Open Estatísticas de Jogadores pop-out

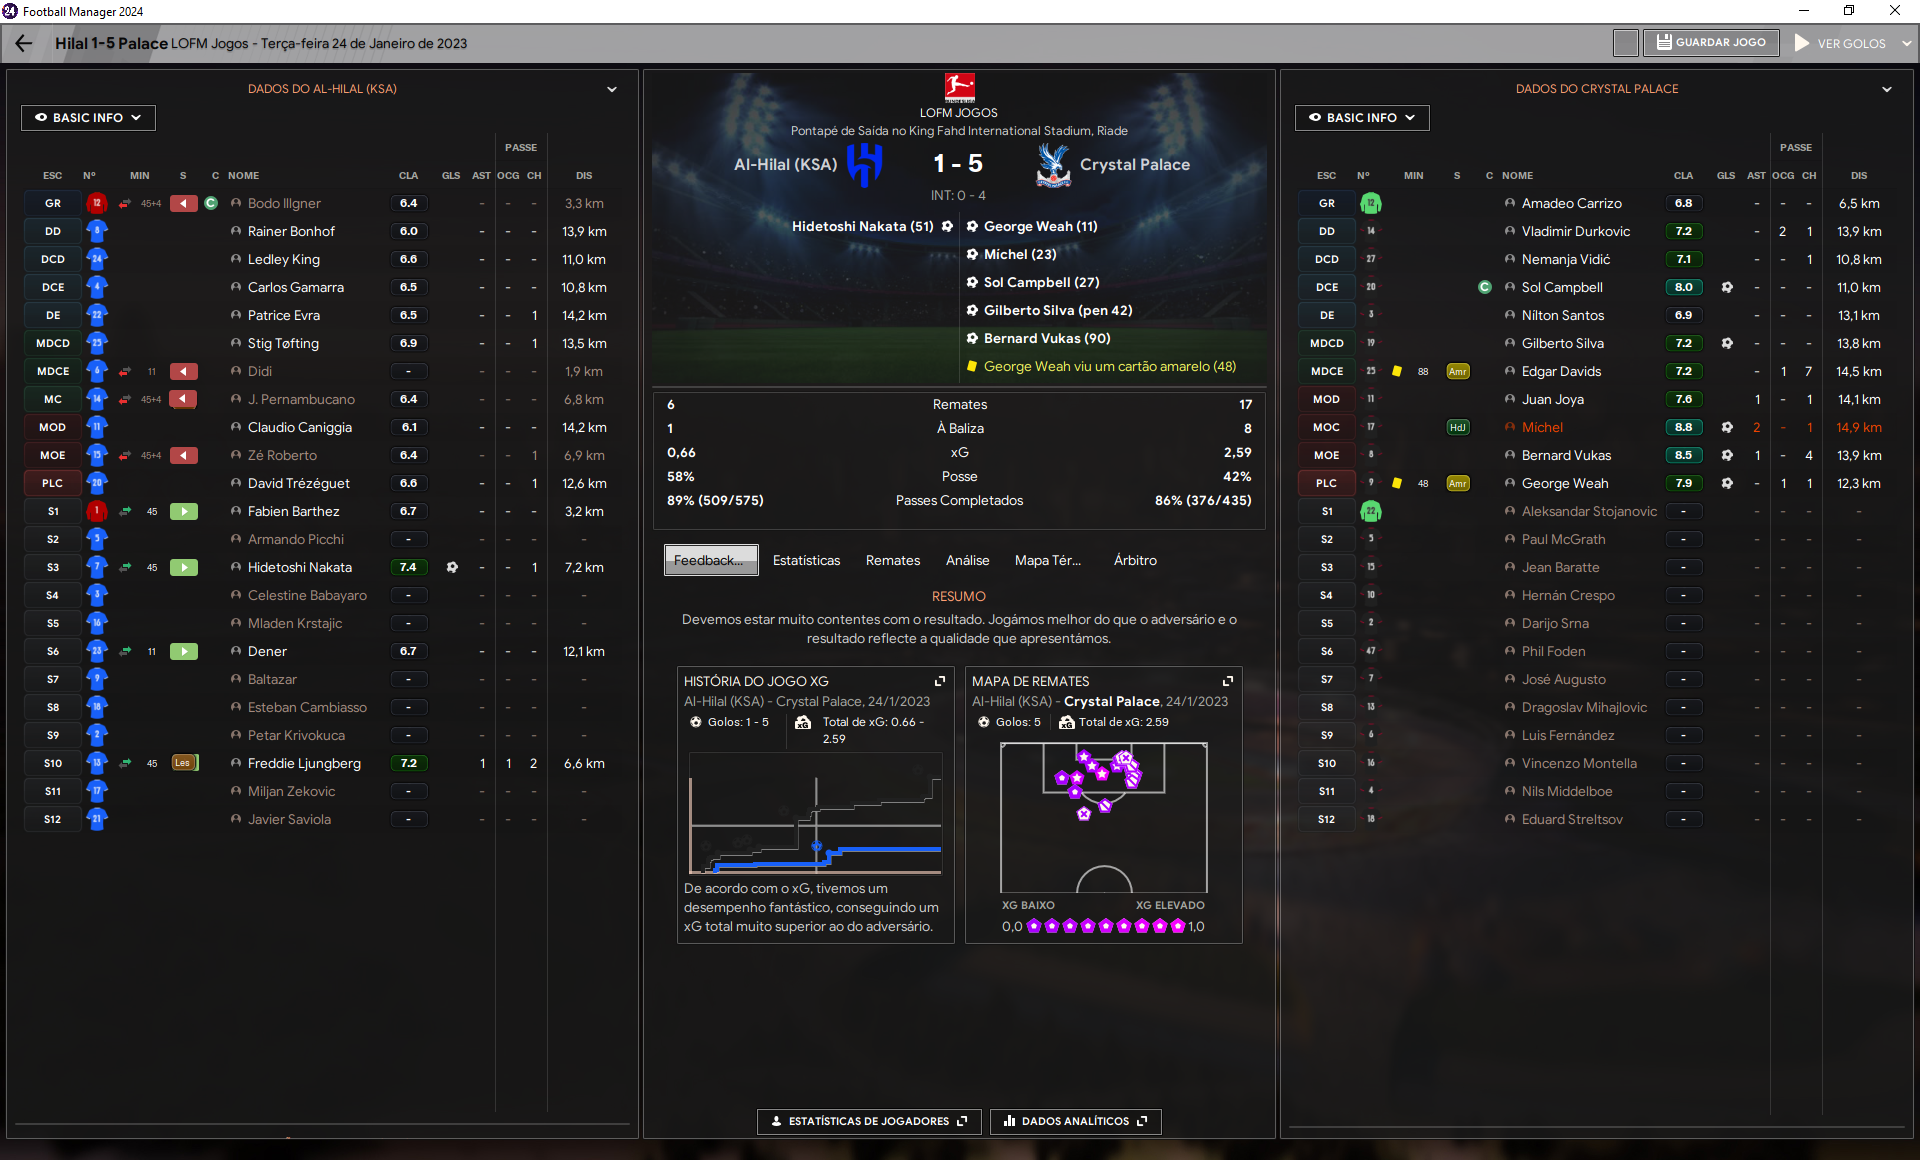(x=869, y=1121)
